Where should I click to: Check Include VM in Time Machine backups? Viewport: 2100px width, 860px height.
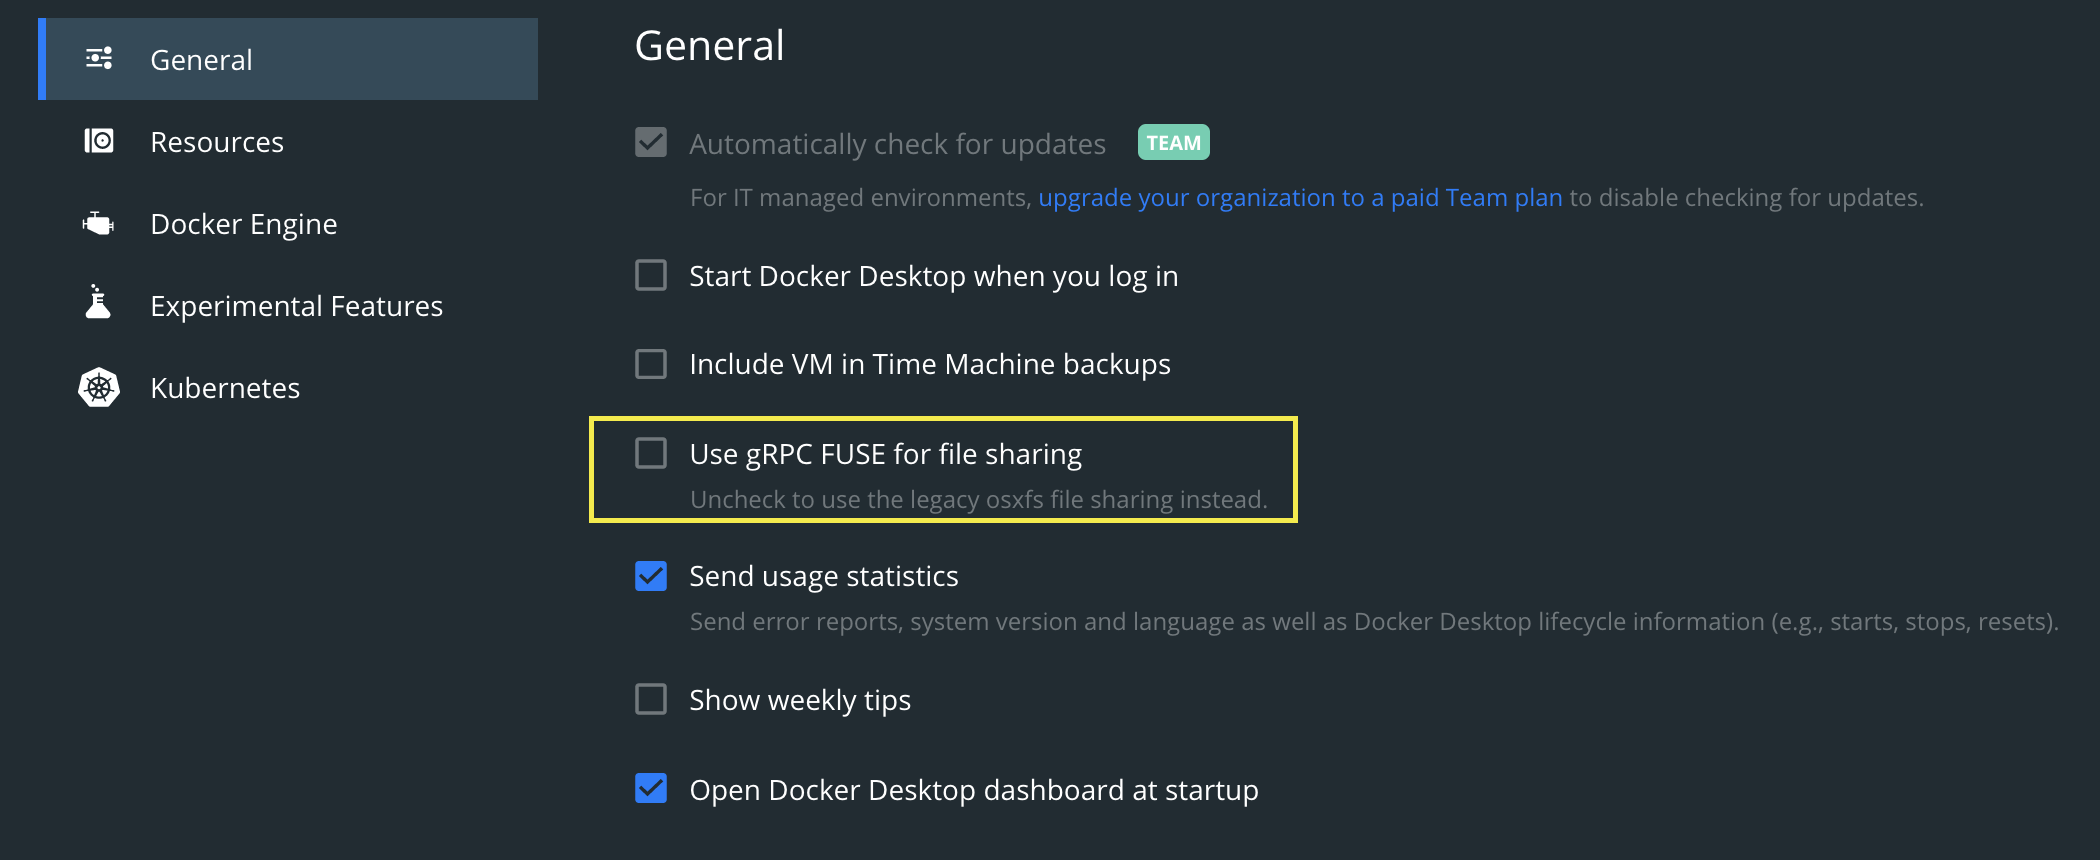[x=650, y=363]
